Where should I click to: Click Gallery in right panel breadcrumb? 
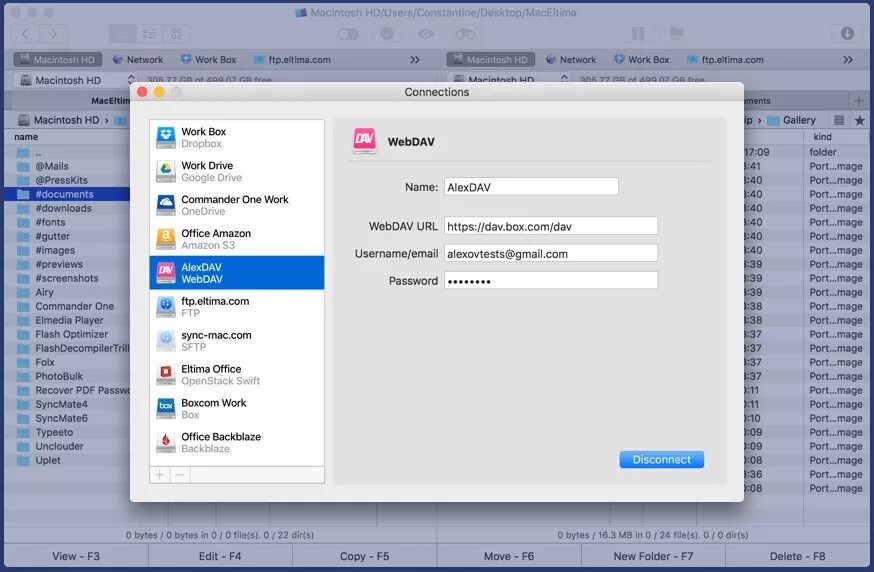792,120
